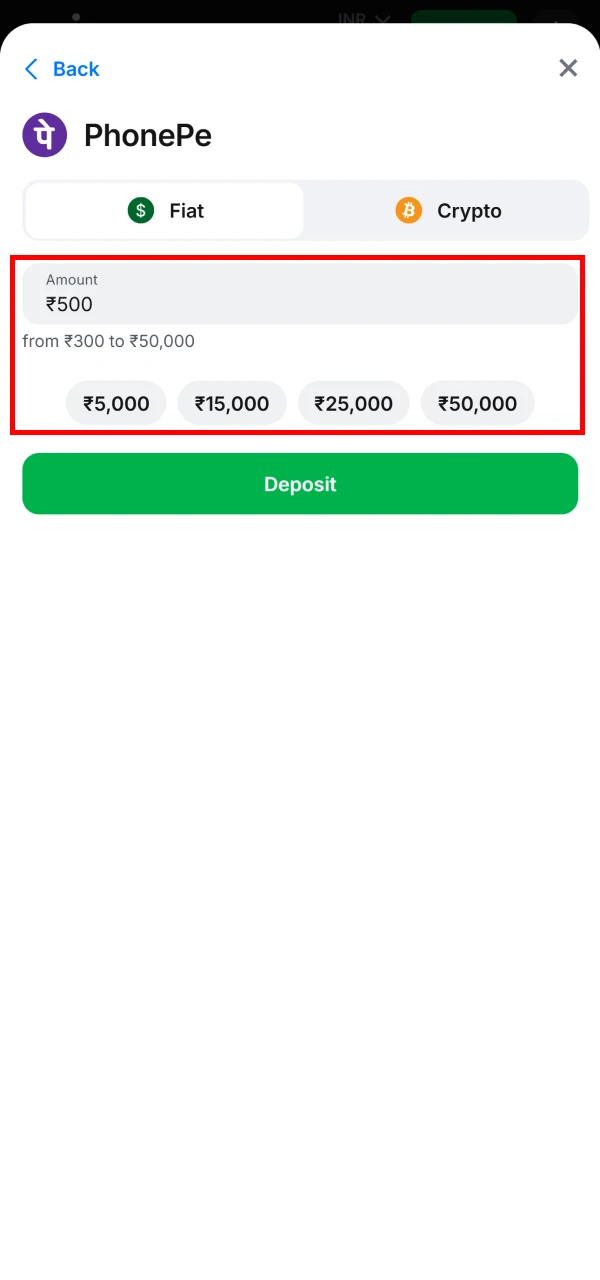Pick the ₹50,000 maximum preset amount
This screenshot has width=600, height=1280.
click(477, 402)
